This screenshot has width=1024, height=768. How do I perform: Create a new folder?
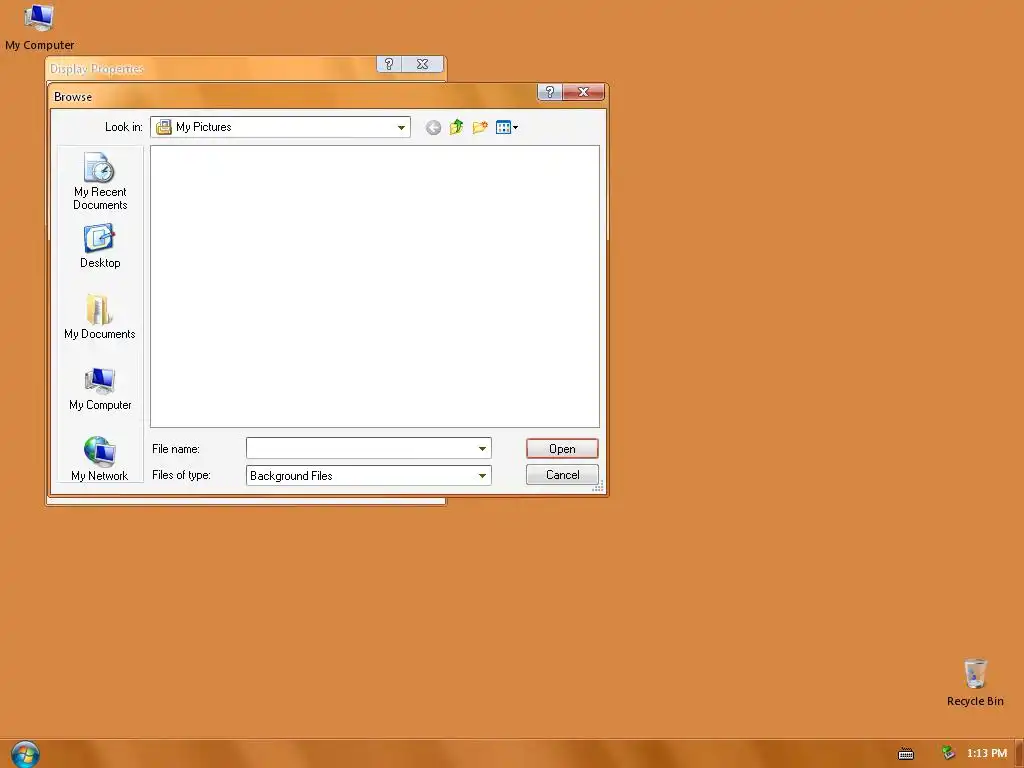click(480, 127)
